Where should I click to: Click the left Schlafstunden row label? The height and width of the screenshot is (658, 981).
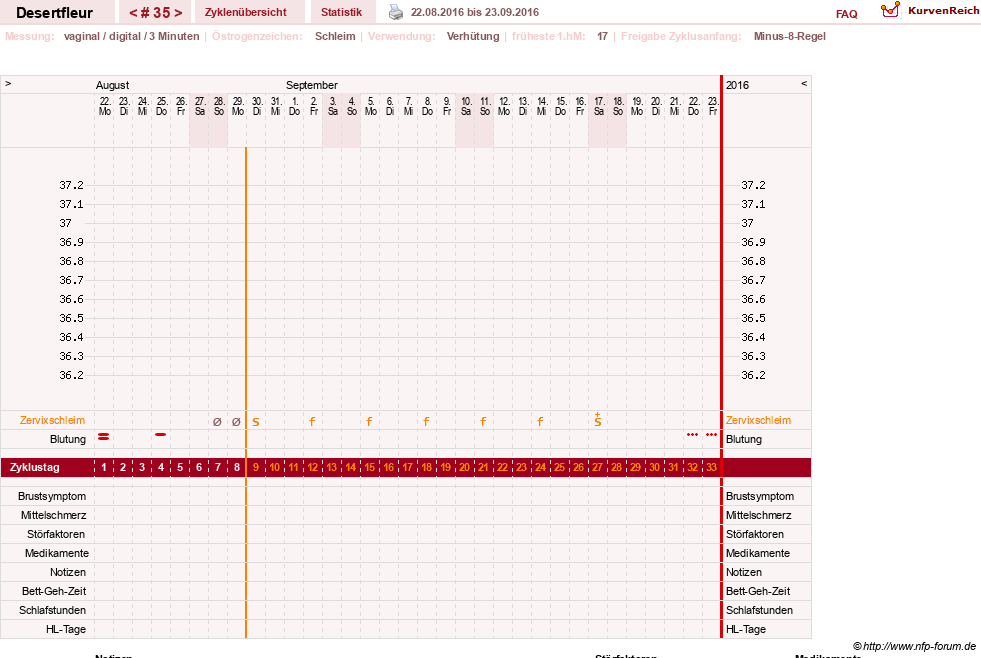(53, 610)
